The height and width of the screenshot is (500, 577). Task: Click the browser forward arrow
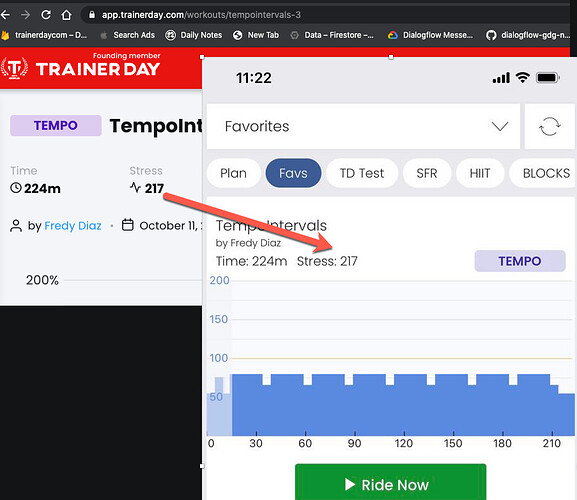(25, 15)
